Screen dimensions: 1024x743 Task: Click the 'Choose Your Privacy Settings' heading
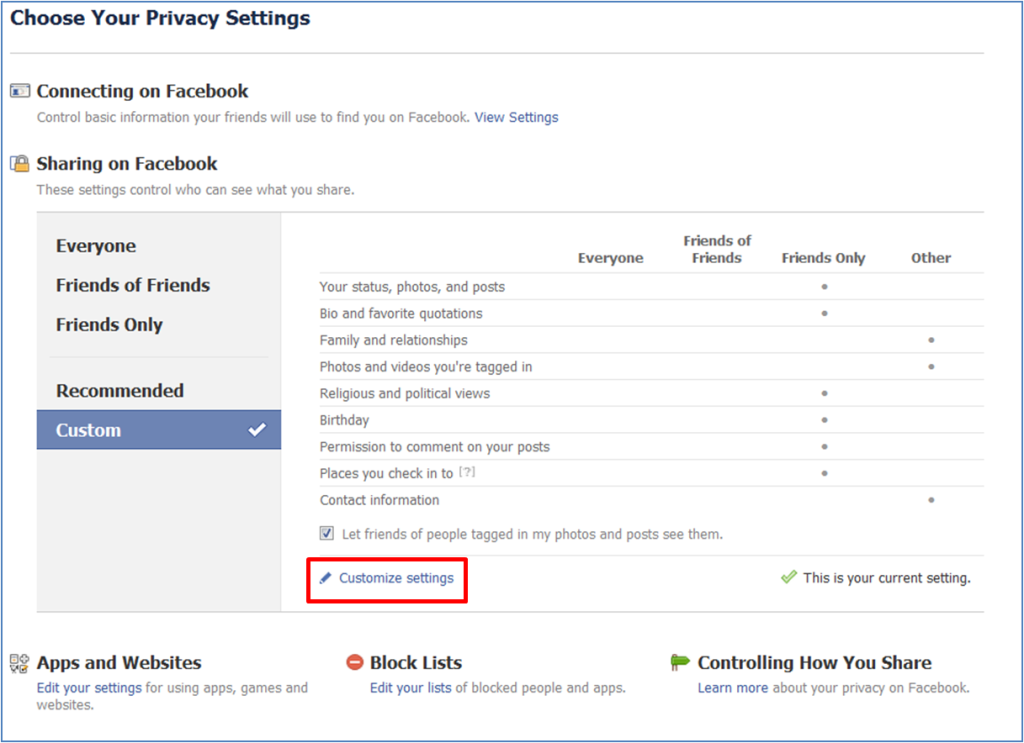coord(160,18)
